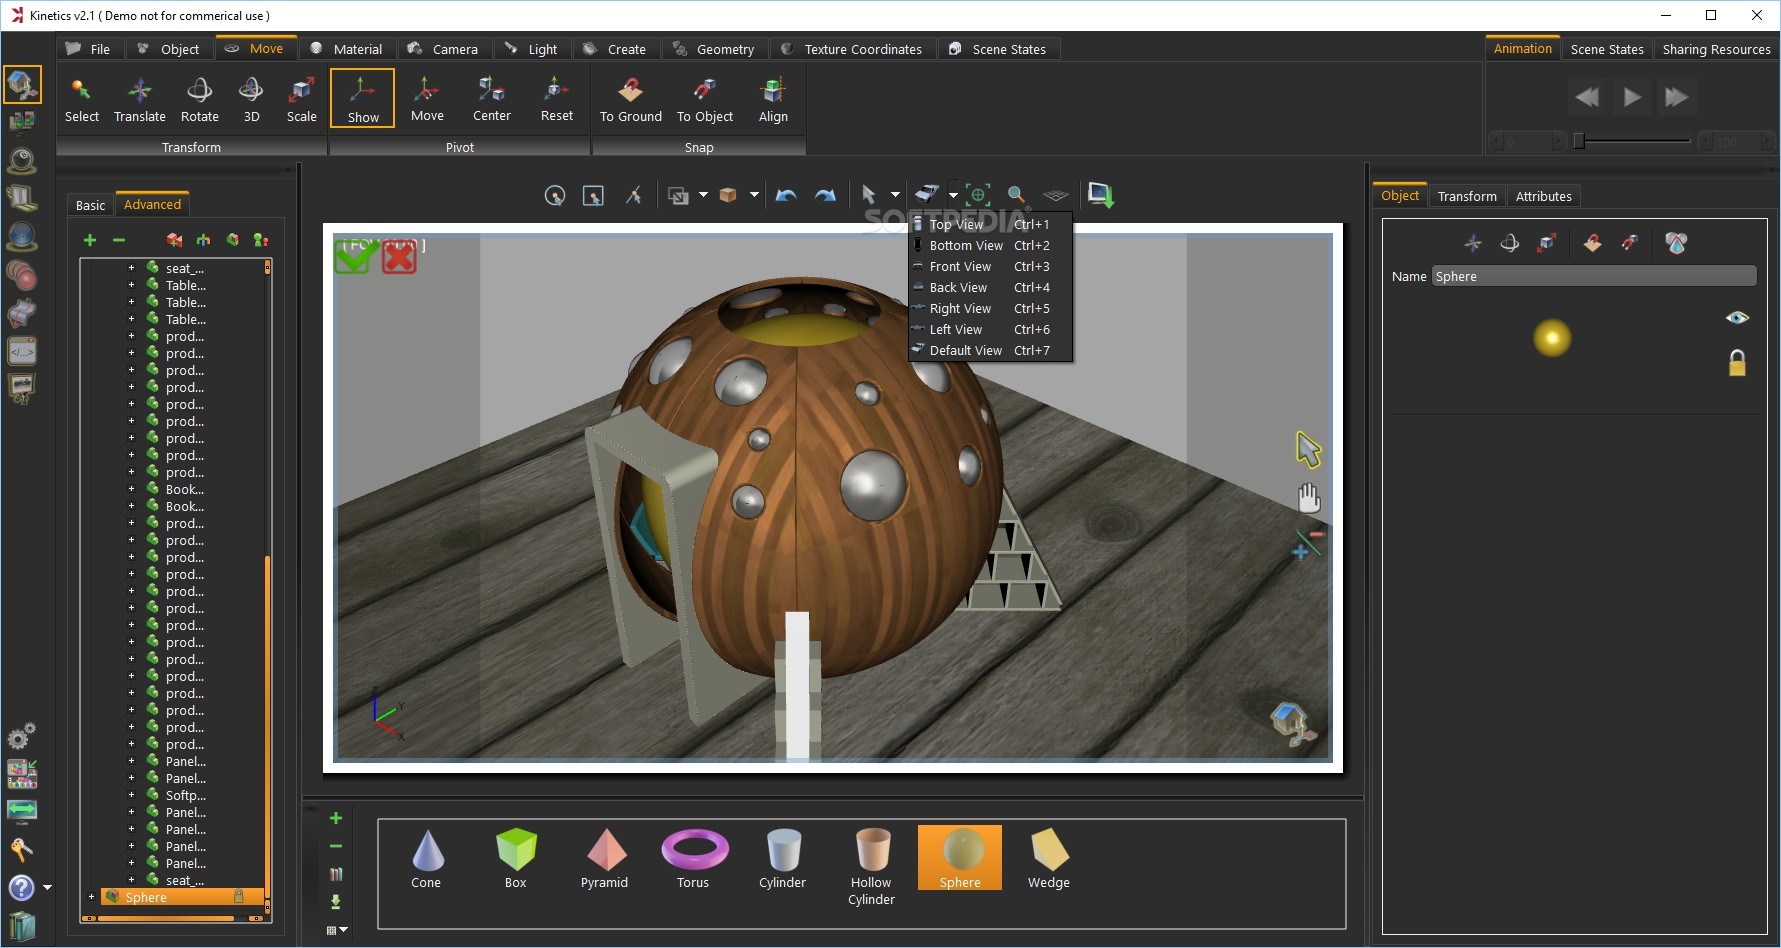Switch to the Light tab

click(532, 49)
